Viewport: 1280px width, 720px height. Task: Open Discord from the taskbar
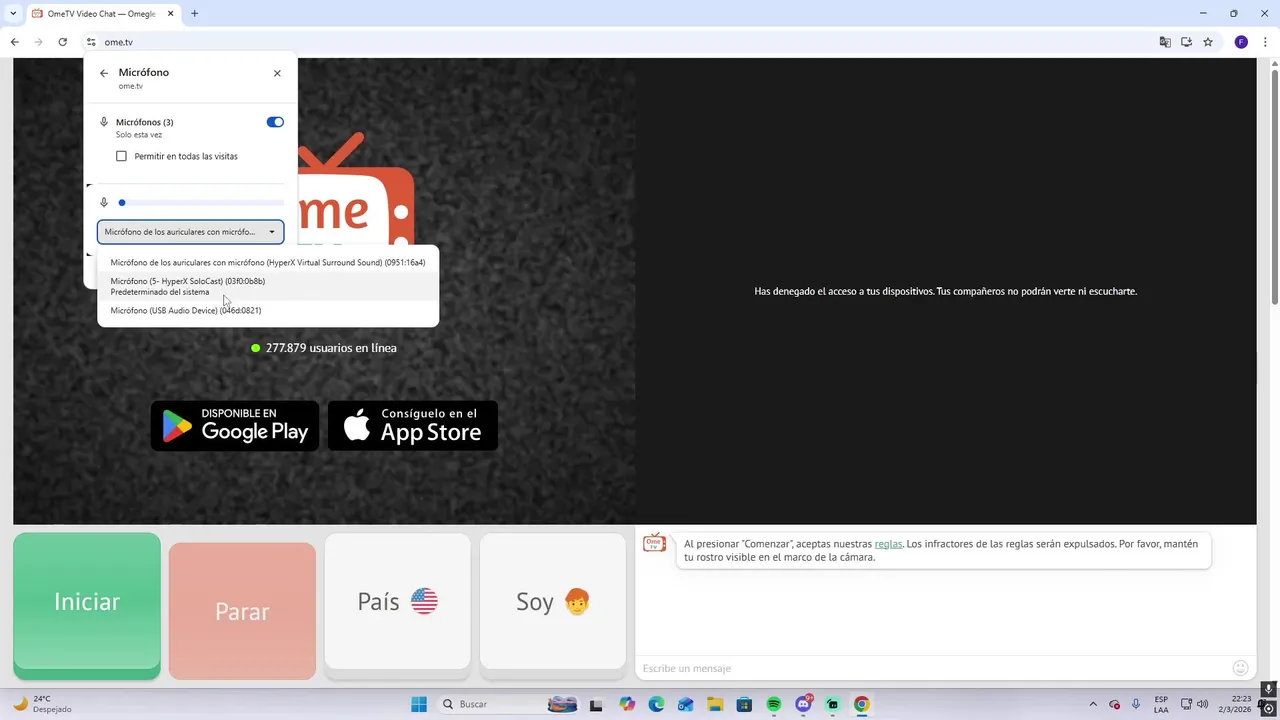[x=803, y=704]
